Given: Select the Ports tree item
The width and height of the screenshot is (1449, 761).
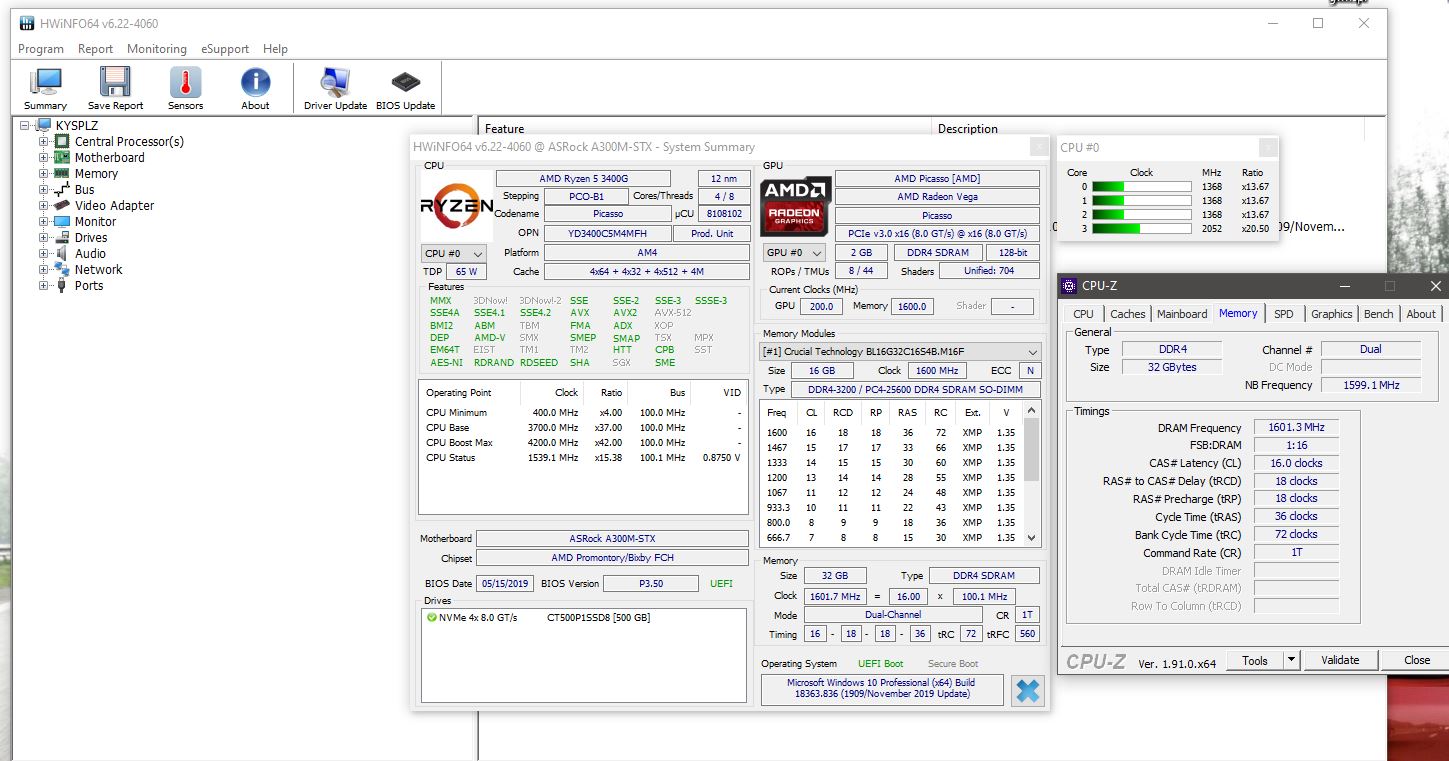Looking at the screenshot, I should pyautogui.click(x=88, y=286).
